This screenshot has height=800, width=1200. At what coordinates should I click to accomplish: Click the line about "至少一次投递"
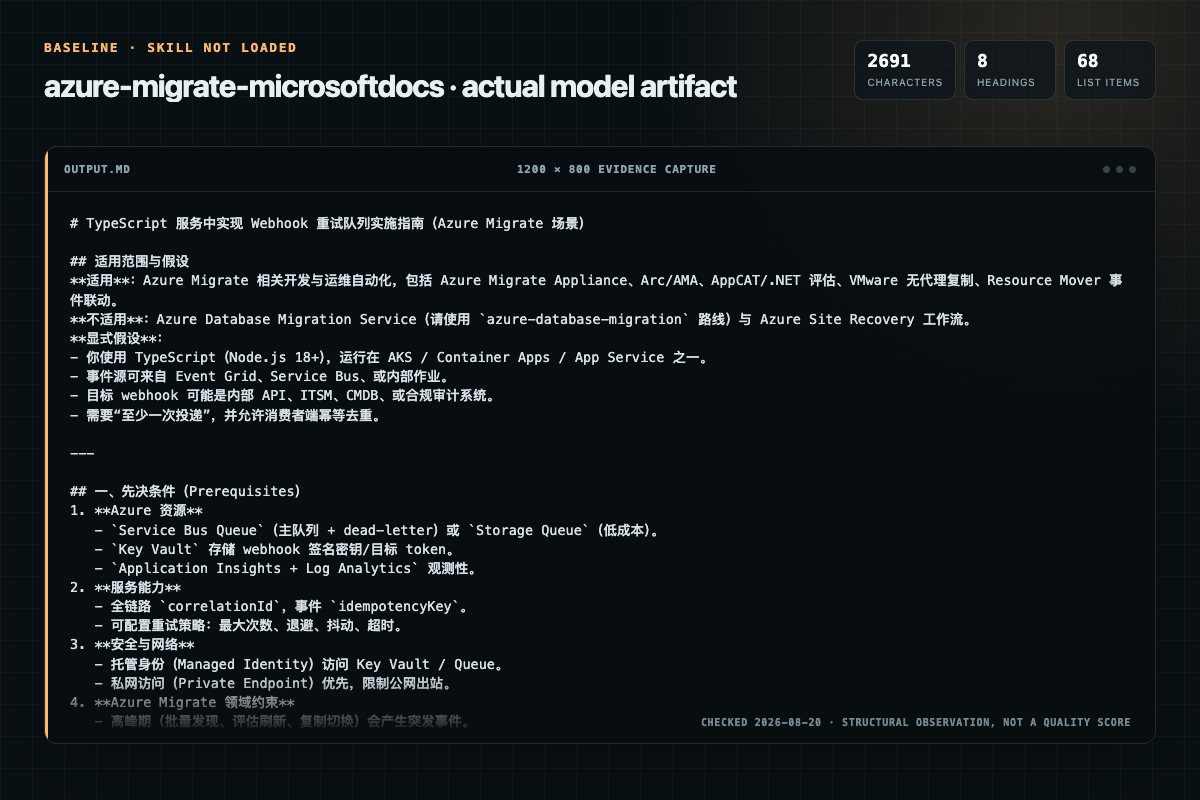[x=239, y=415]
